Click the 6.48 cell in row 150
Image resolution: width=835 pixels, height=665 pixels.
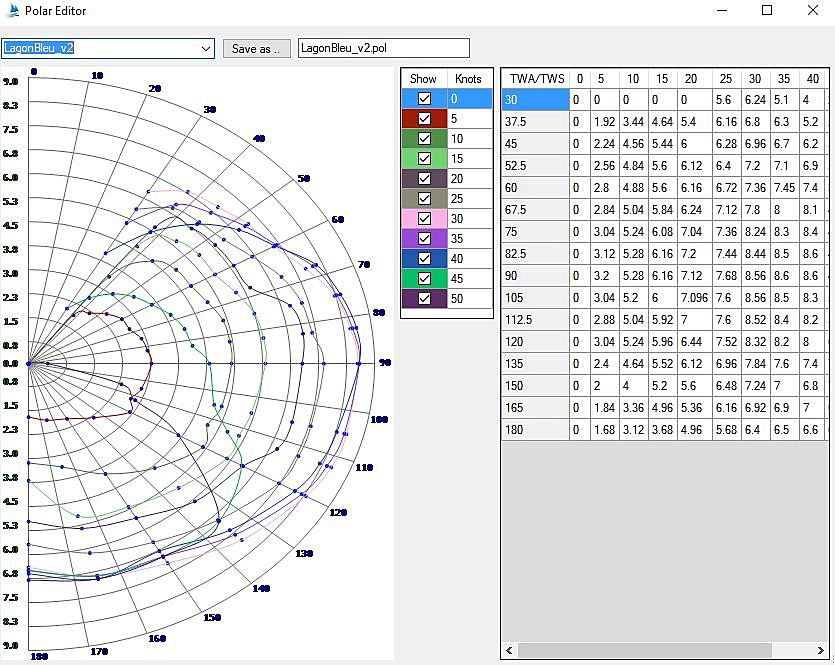pyautogui.click(x=726, y=385)
